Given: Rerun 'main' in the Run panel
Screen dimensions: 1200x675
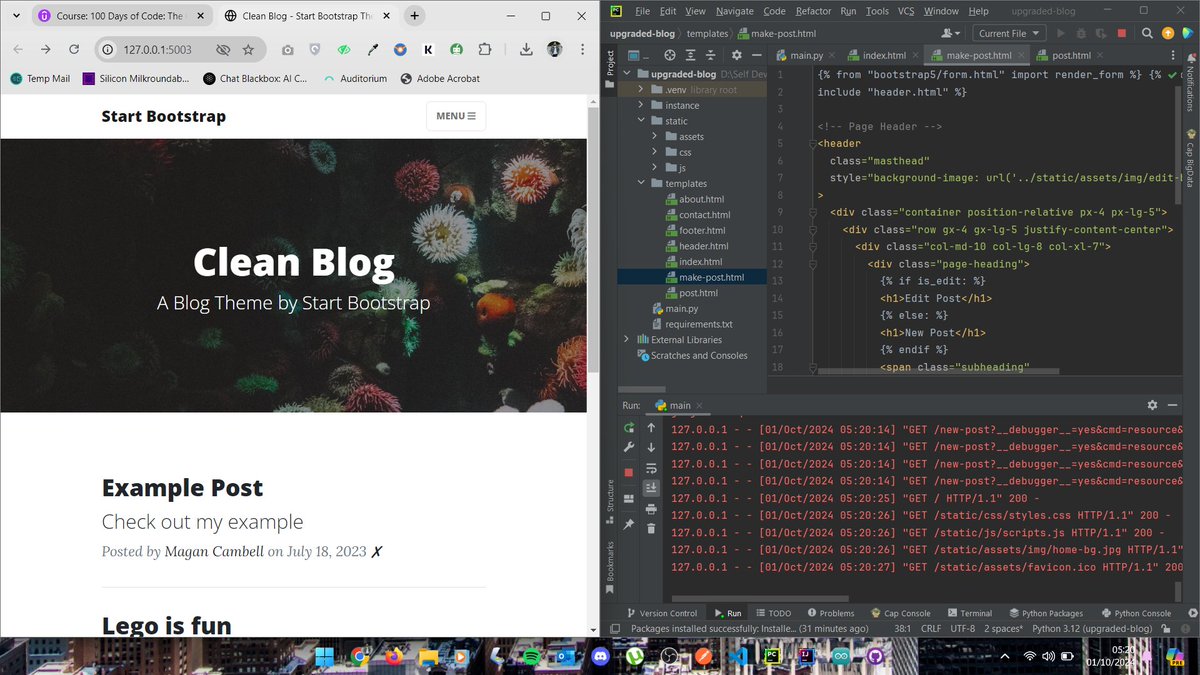Looking at the screenshot, I should click(628, 427).
